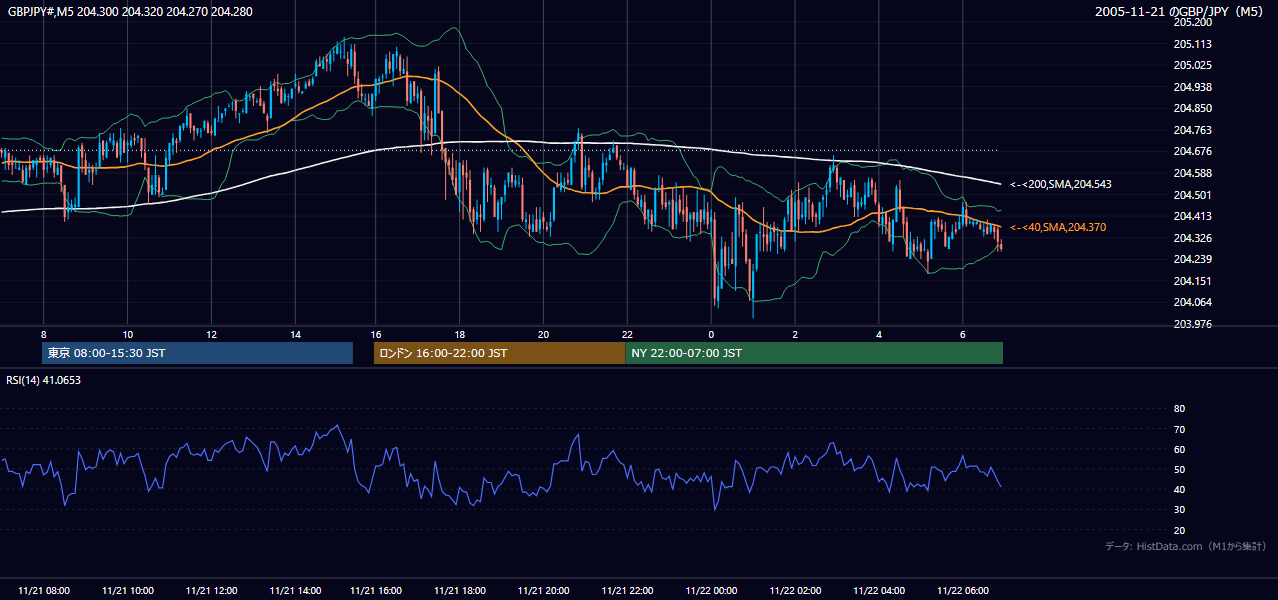Click the 204.938 price axis label
The width and height of the screenshot is (1278, 600).
(x=1193, y=87)
